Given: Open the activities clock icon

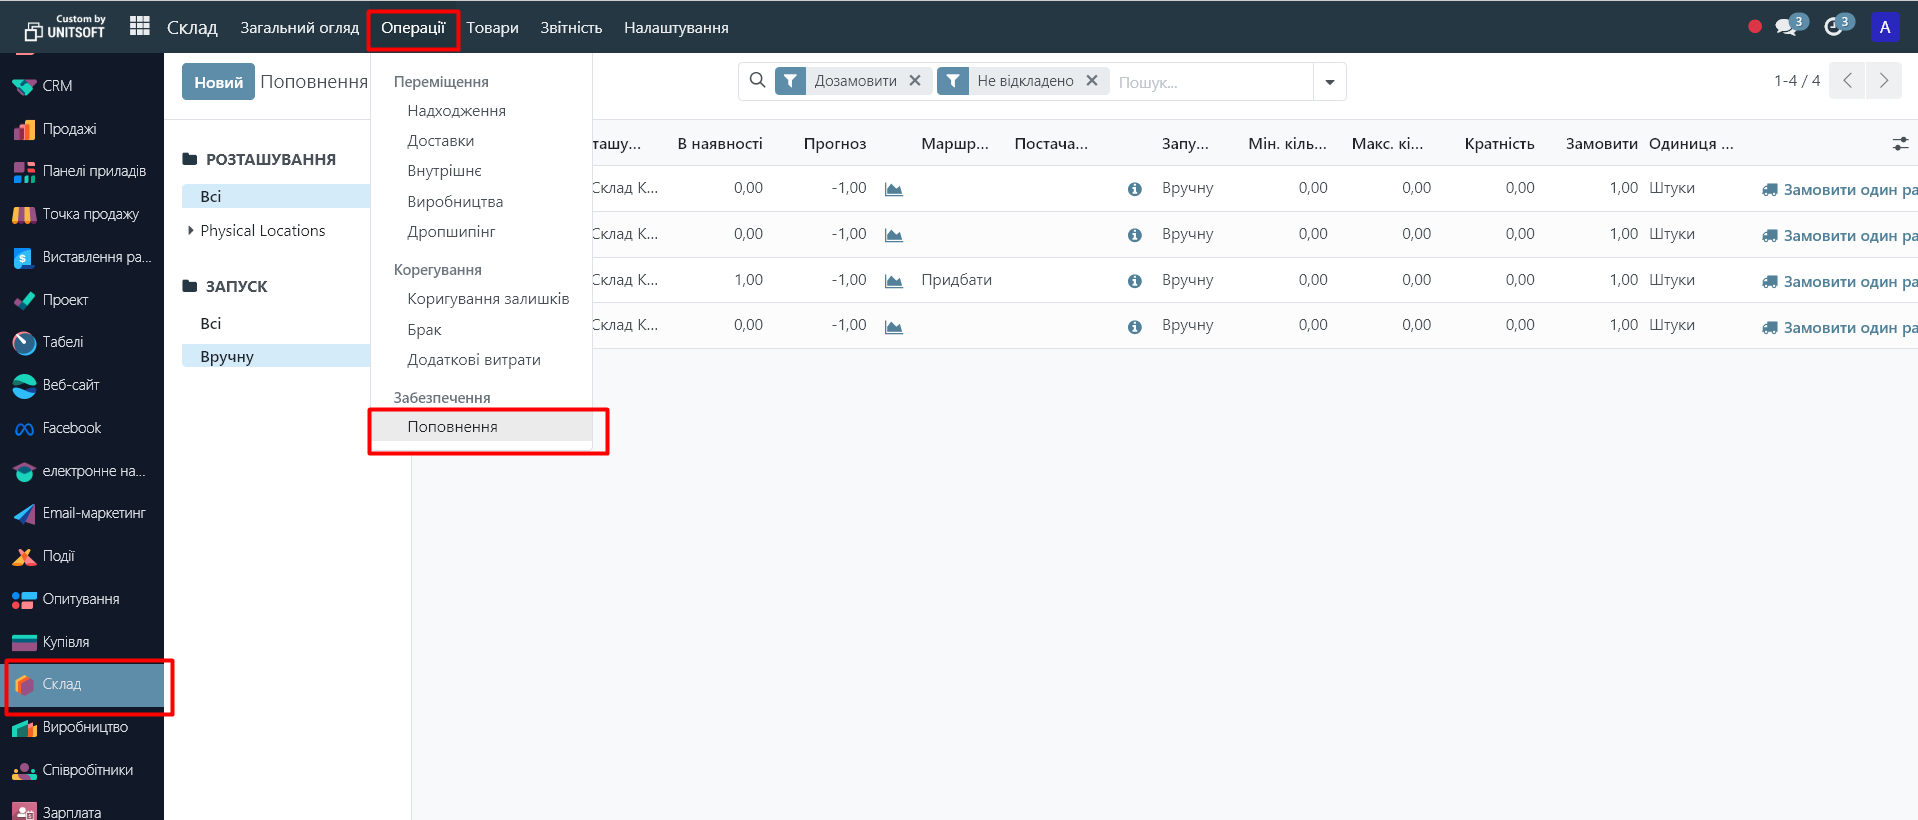Looking at the screenshot, I should pyautogui.click(x=1833, y=27).
